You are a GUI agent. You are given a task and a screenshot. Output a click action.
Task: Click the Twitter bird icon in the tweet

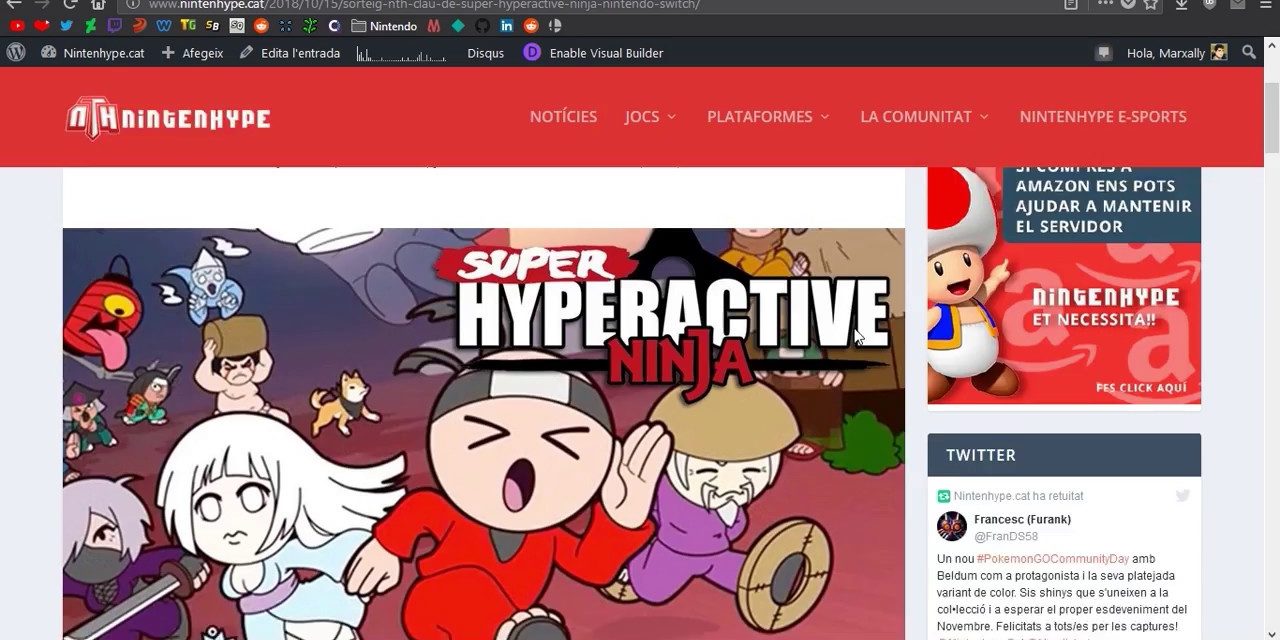pos(1183,496)
